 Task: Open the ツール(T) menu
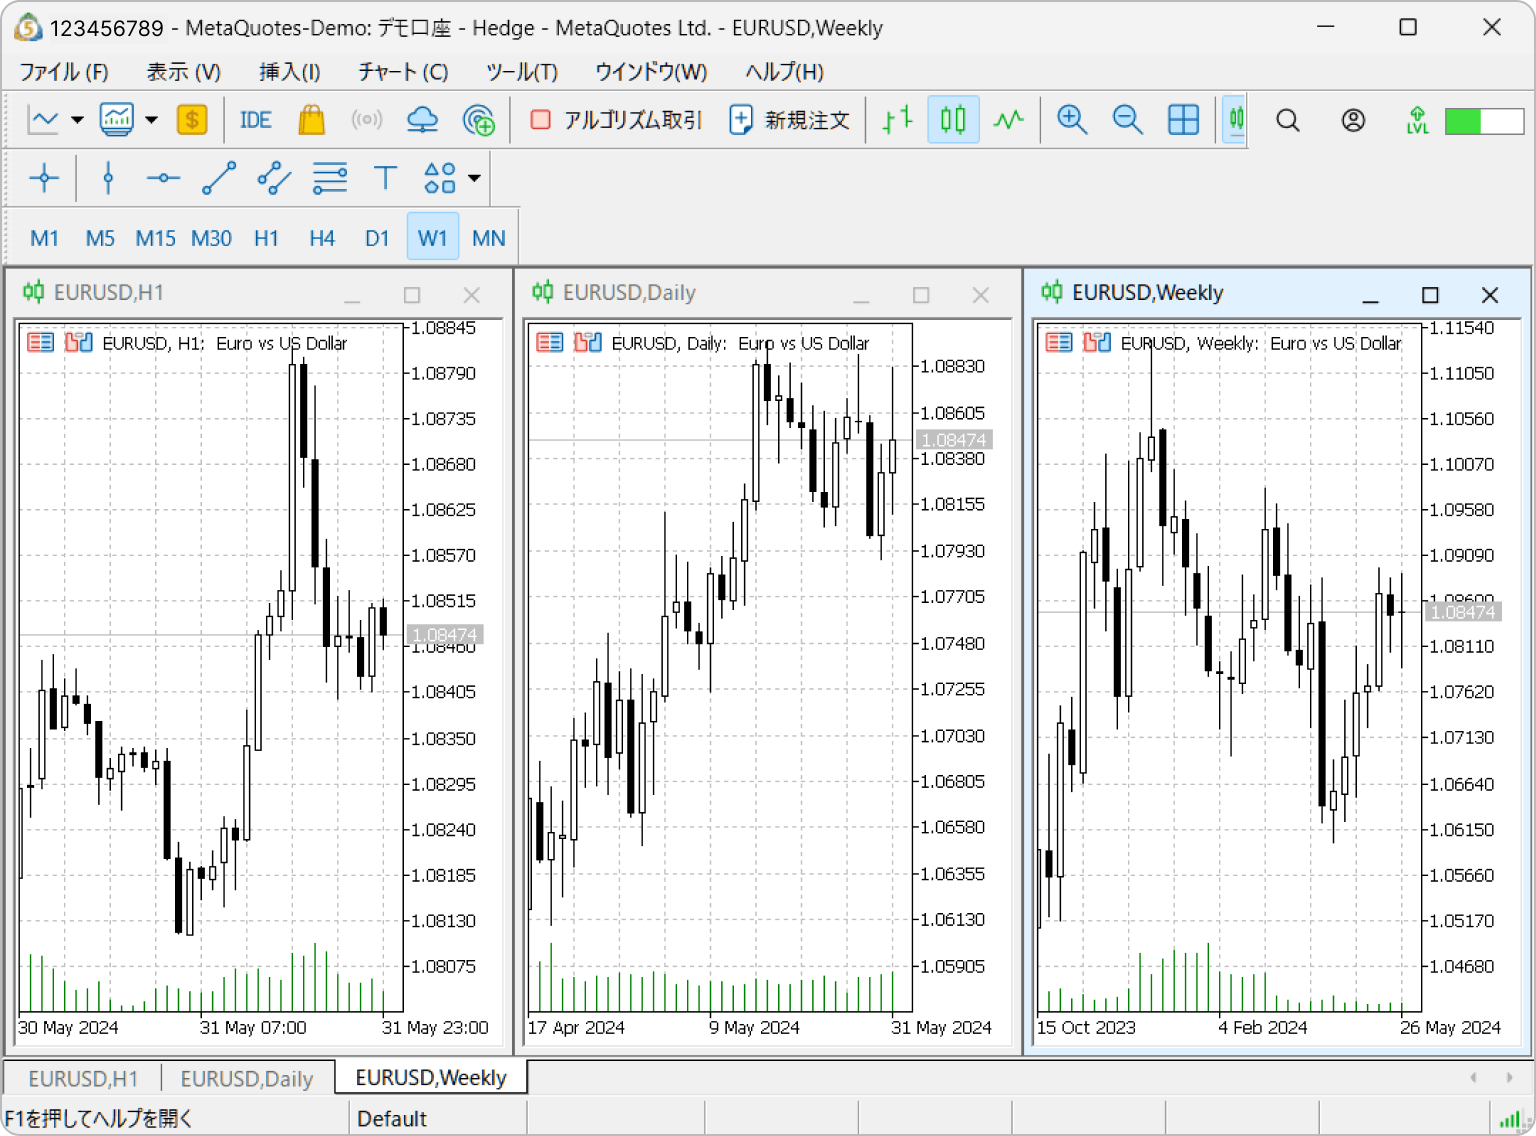522,72
